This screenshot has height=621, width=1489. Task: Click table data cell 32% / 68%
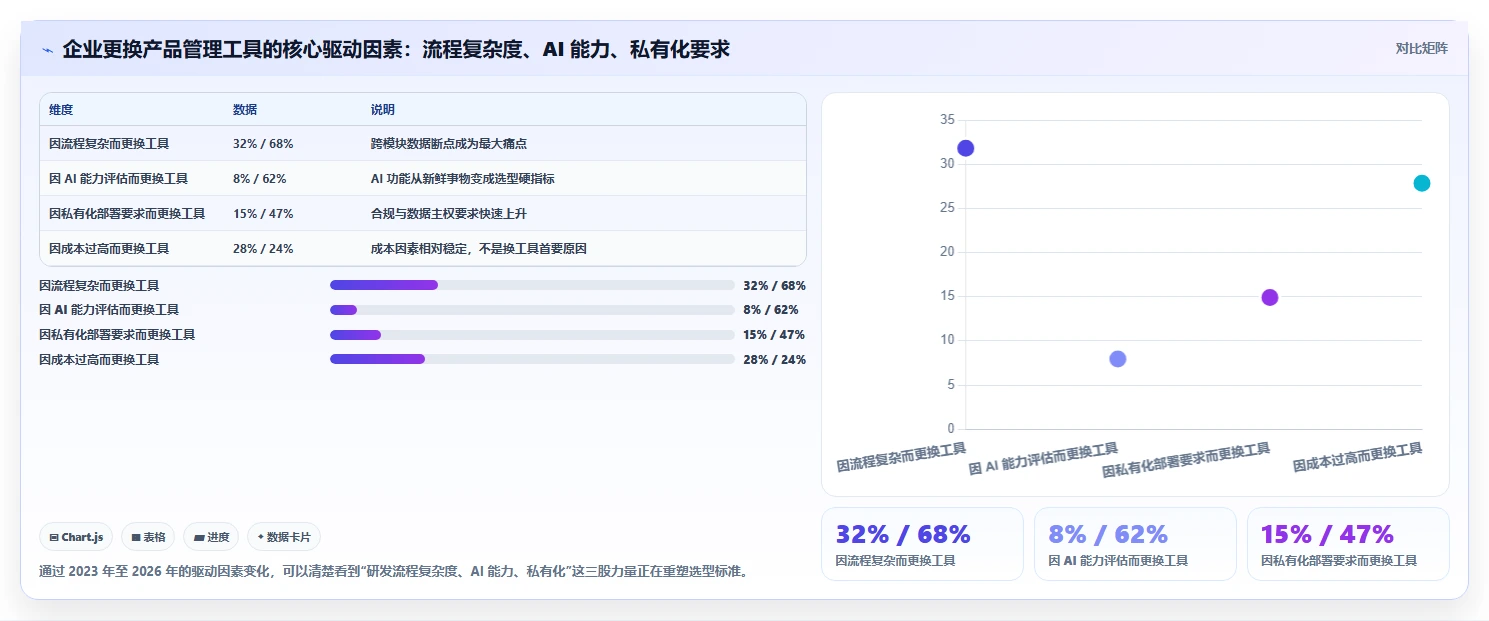[263, 144]
